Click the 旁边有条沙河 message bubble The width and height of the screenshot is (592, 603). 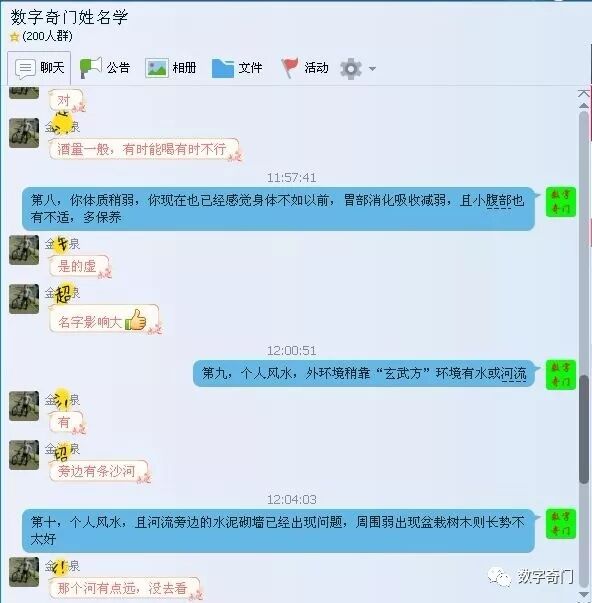click(99, 471)
